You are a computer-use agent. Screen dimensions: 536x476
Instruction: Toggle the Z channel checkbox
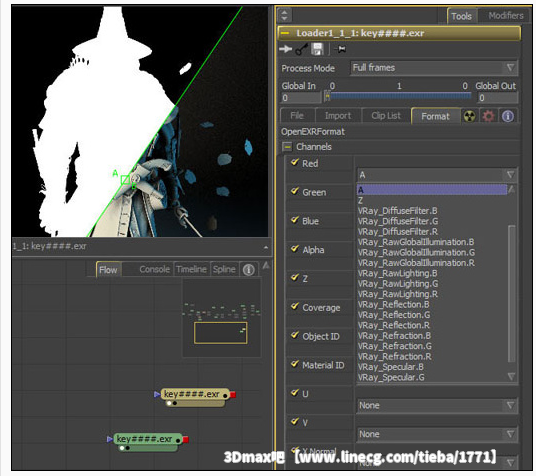click(x=294, y=277)
